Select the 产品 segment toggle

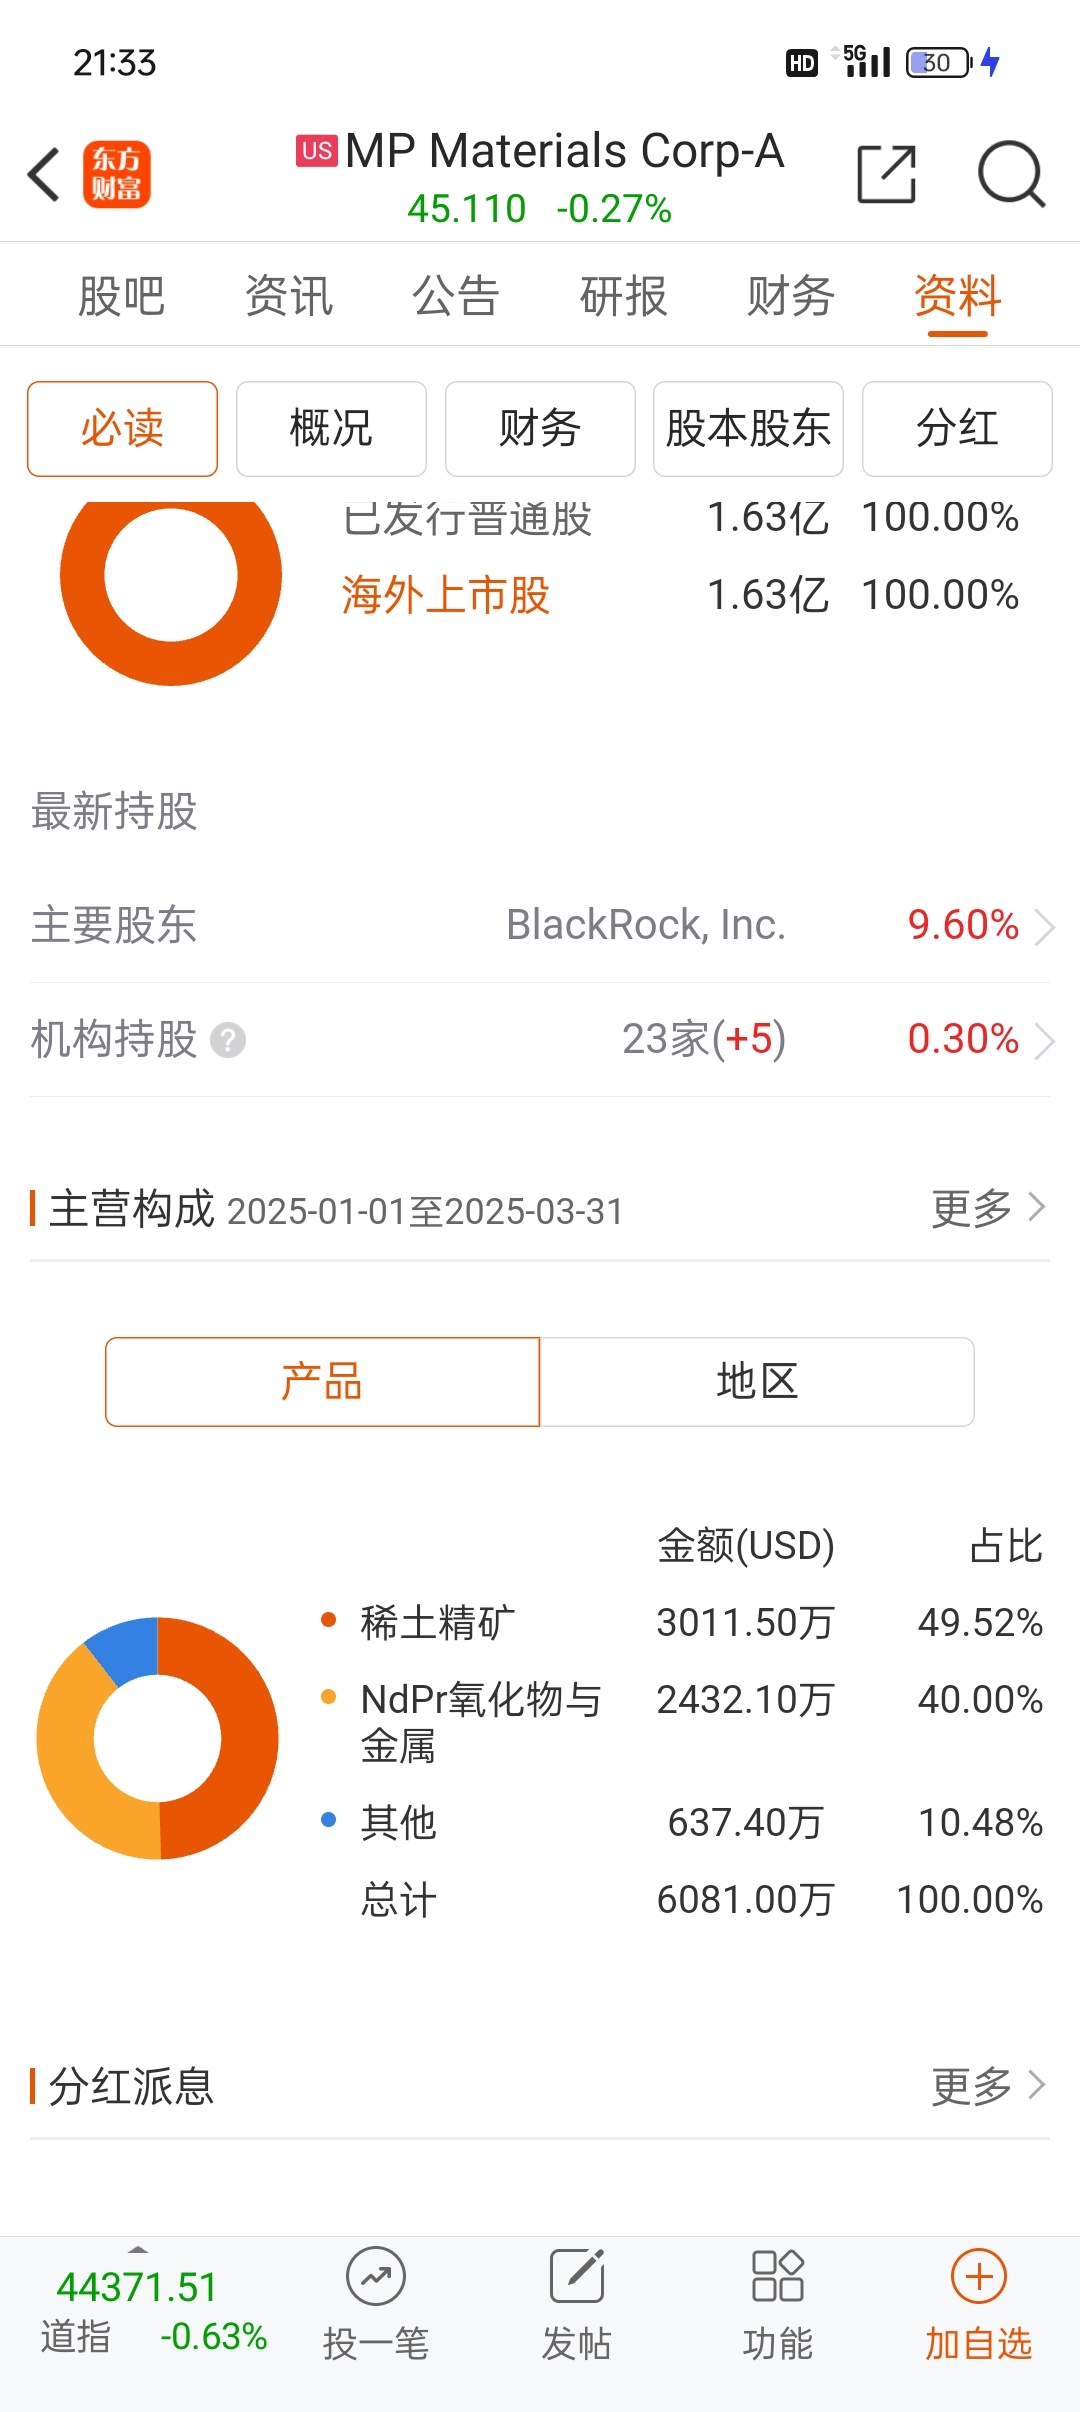click(x=322, y=1382)
